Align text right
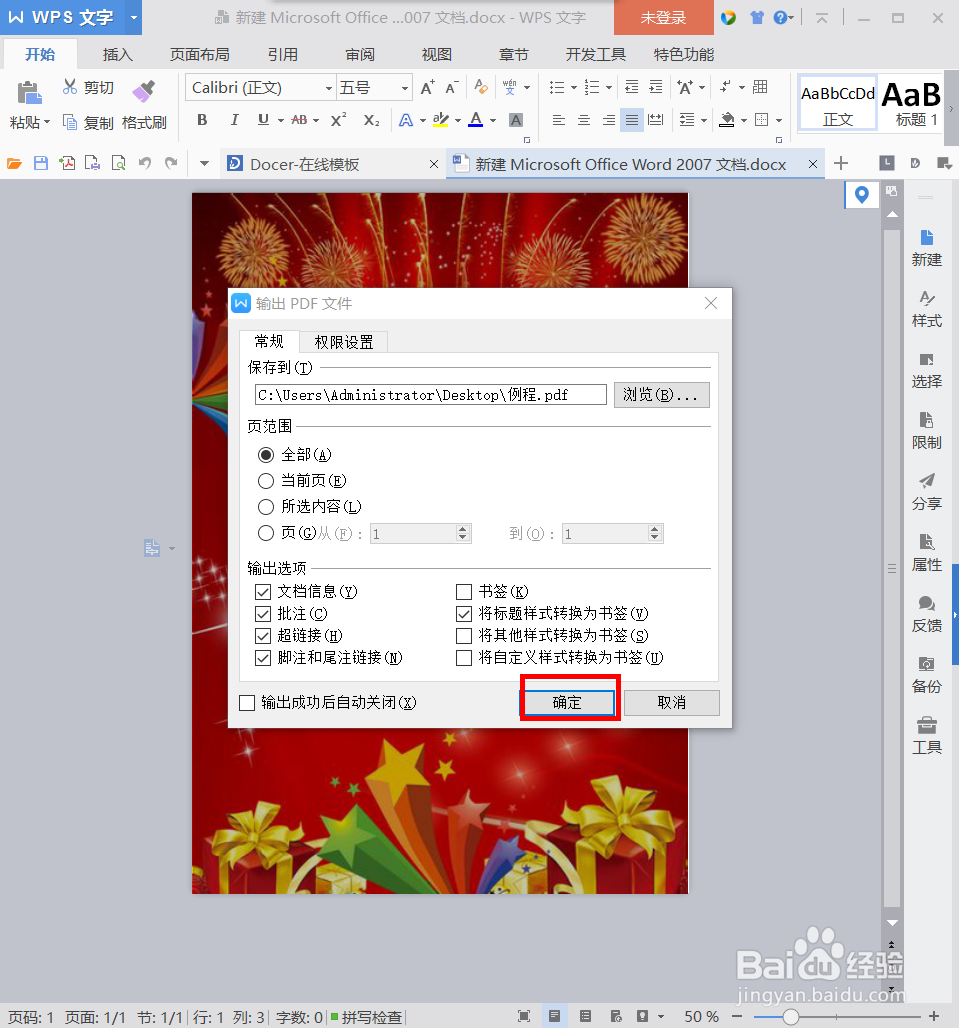This screenshot has width=959, height=1028. pyautogui.click(x=608, y=120)
